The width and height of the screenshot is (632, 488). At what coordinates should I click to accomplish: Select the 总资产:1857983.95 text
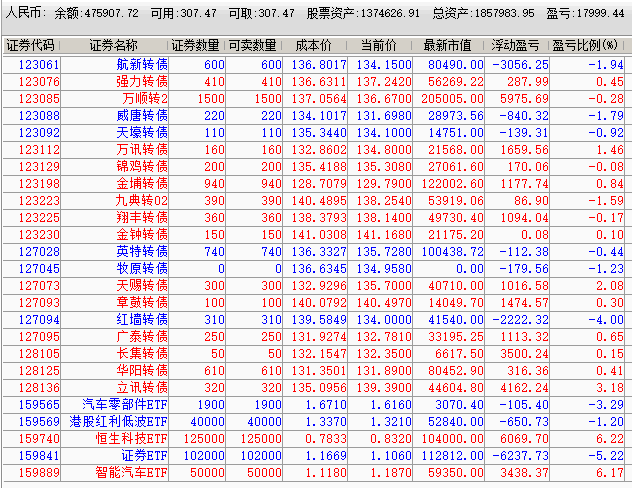pos(483,13)
